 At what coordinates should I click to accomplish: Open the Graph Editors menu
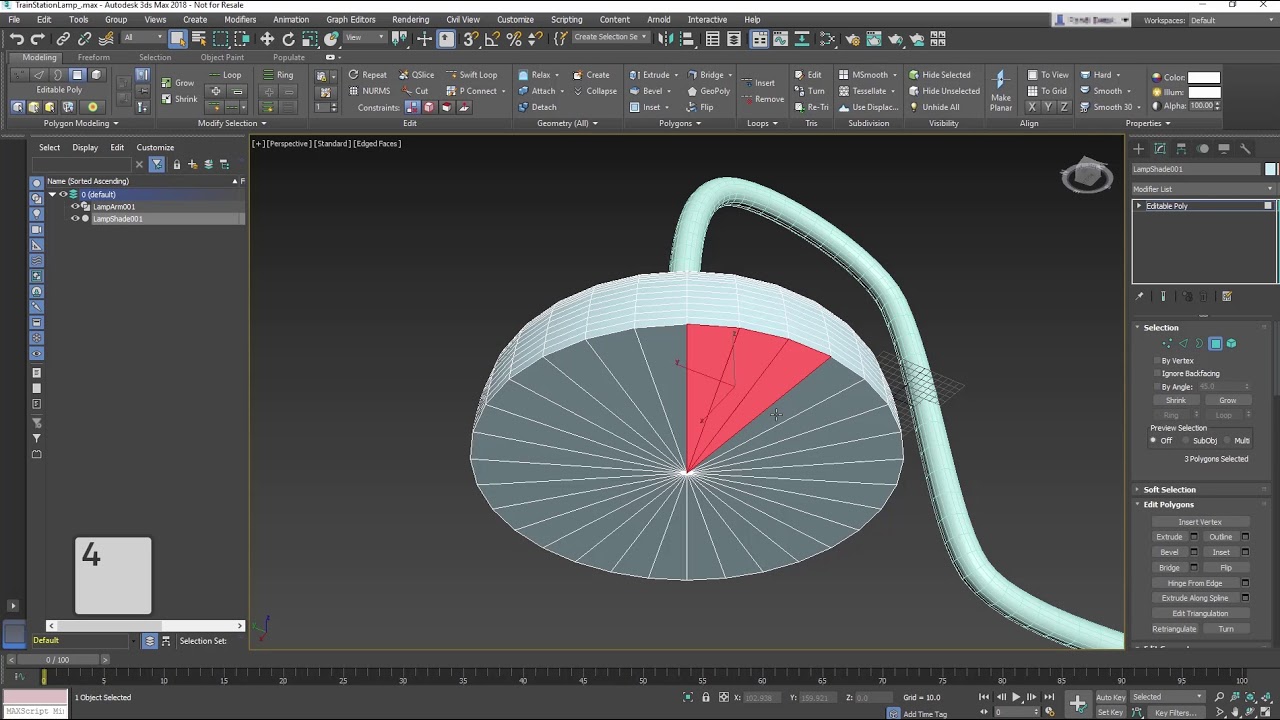coord(350,19)
